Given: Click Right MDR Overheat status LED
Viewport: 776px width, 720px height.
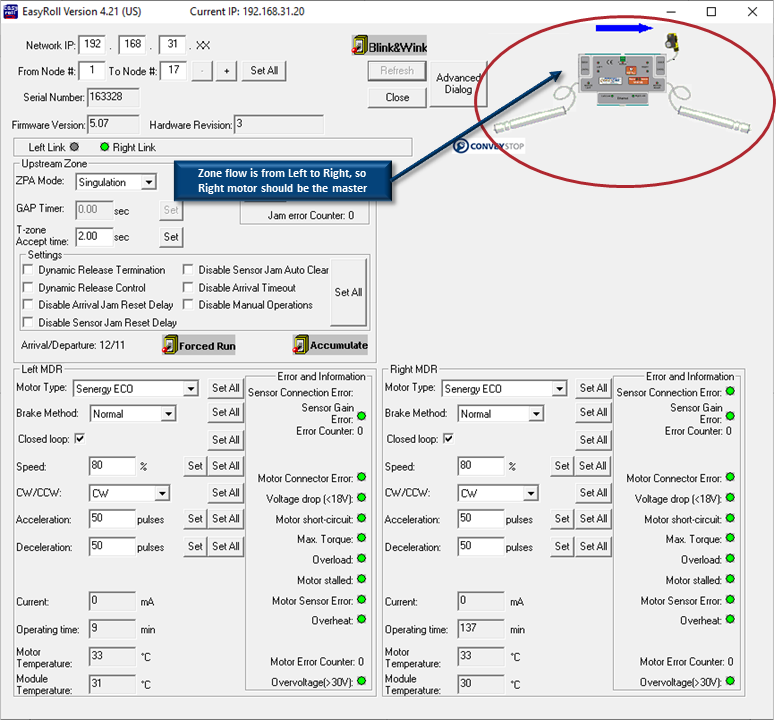Looking at the screenshot, I should [730, 619].
